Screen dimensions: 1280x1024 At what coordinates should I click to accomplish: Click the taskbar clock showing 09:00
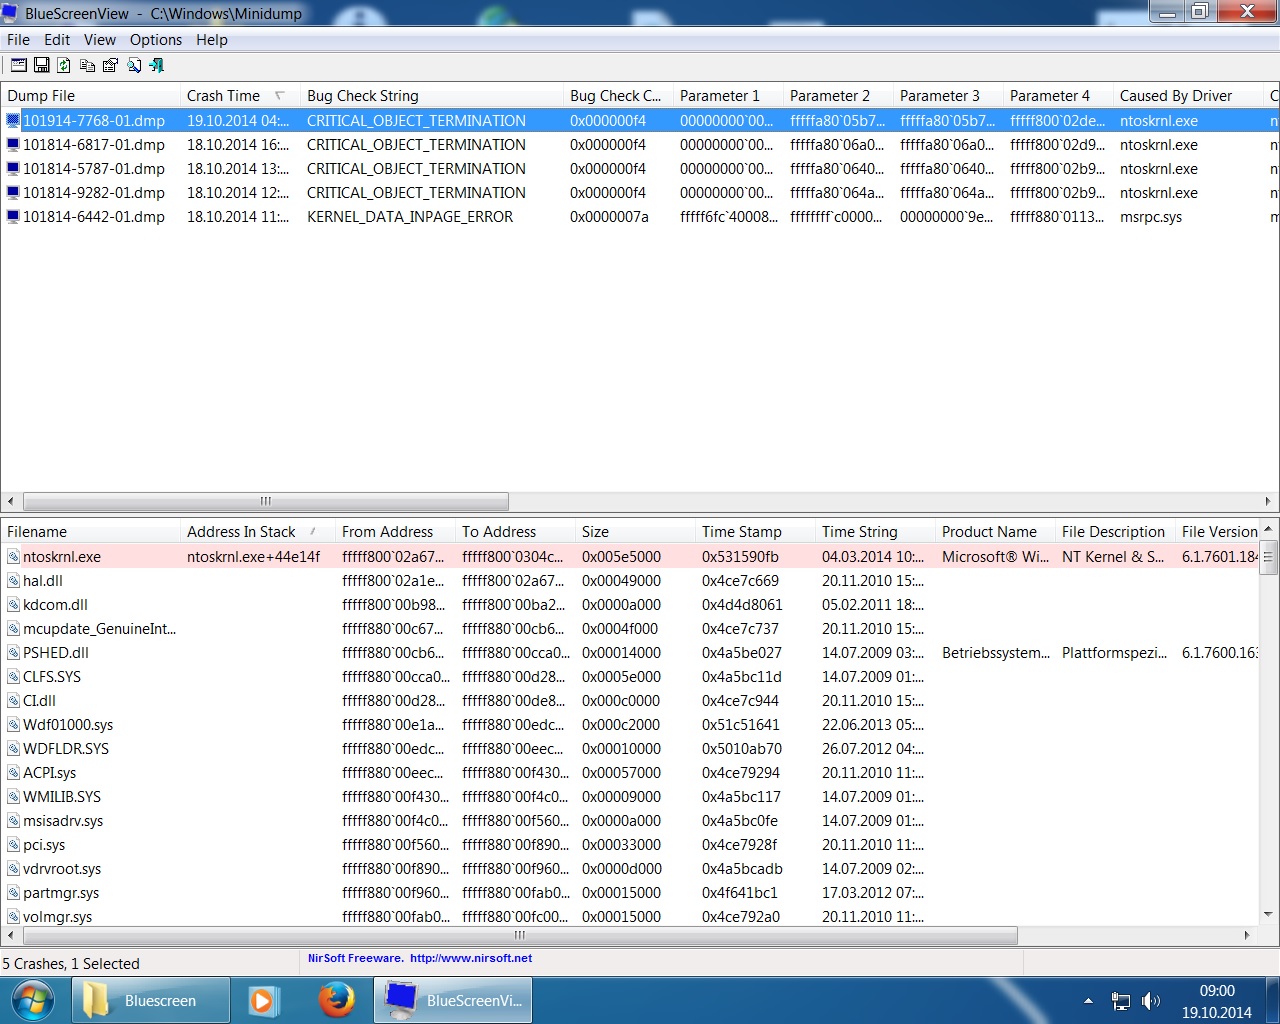(1217, 991)
